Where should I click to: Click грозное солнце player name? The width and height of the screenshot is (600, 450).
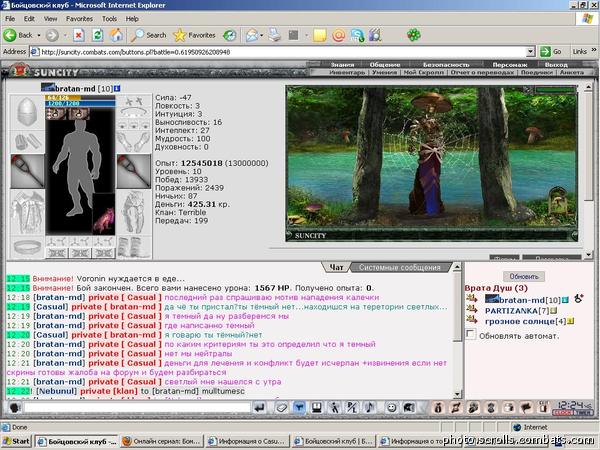[519, 321]
